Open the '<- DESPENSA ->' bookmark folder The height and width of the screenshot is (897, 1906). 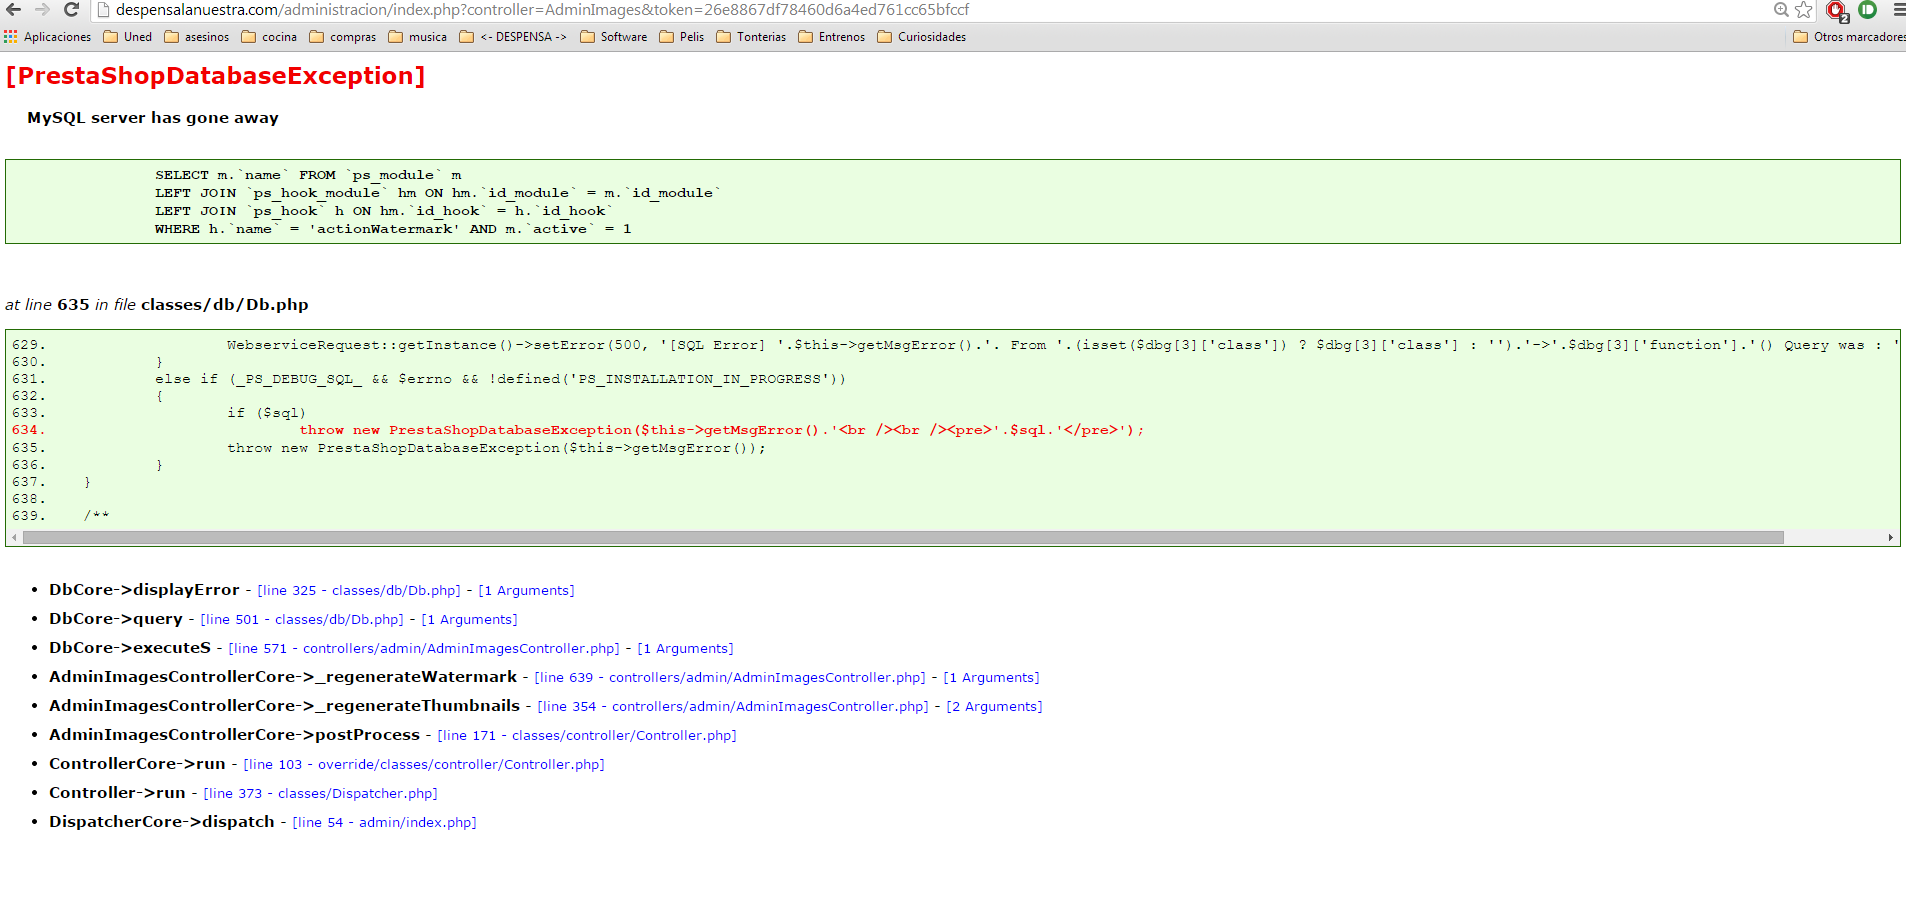(513, 37)
